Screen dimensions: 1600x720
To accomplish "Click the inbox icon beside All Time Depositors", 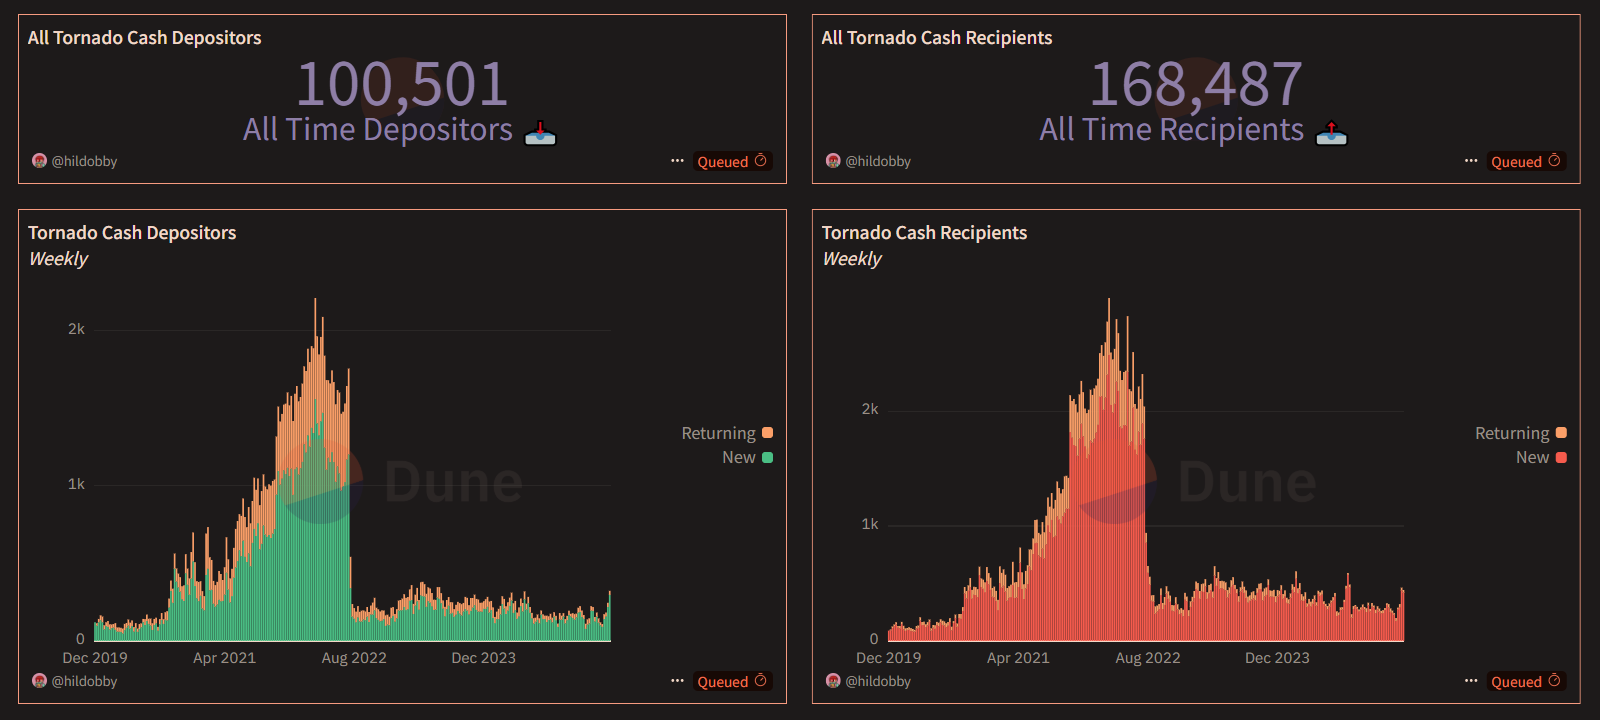I will (x=540, y=132).
